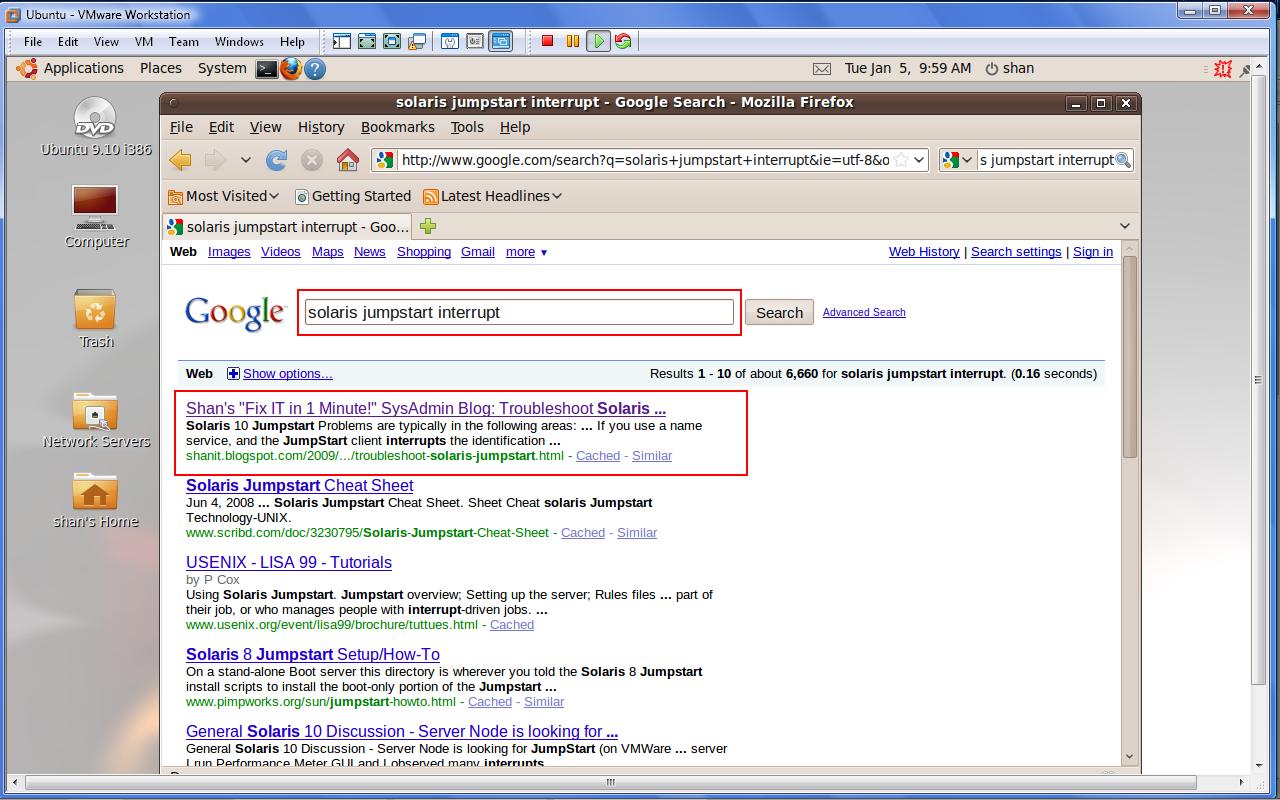The width and height of the screenshot is (1280, 800).
Task: Open the shan user power menu
Action: point(1009,68)
